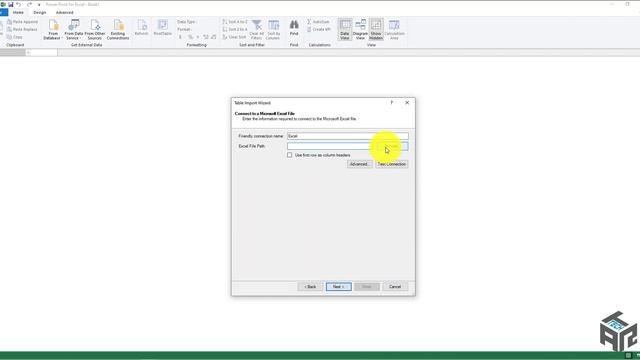Viewport: 640px width, 360px height.
Task: Click the Back button in wizard
Action: (310, 287)
